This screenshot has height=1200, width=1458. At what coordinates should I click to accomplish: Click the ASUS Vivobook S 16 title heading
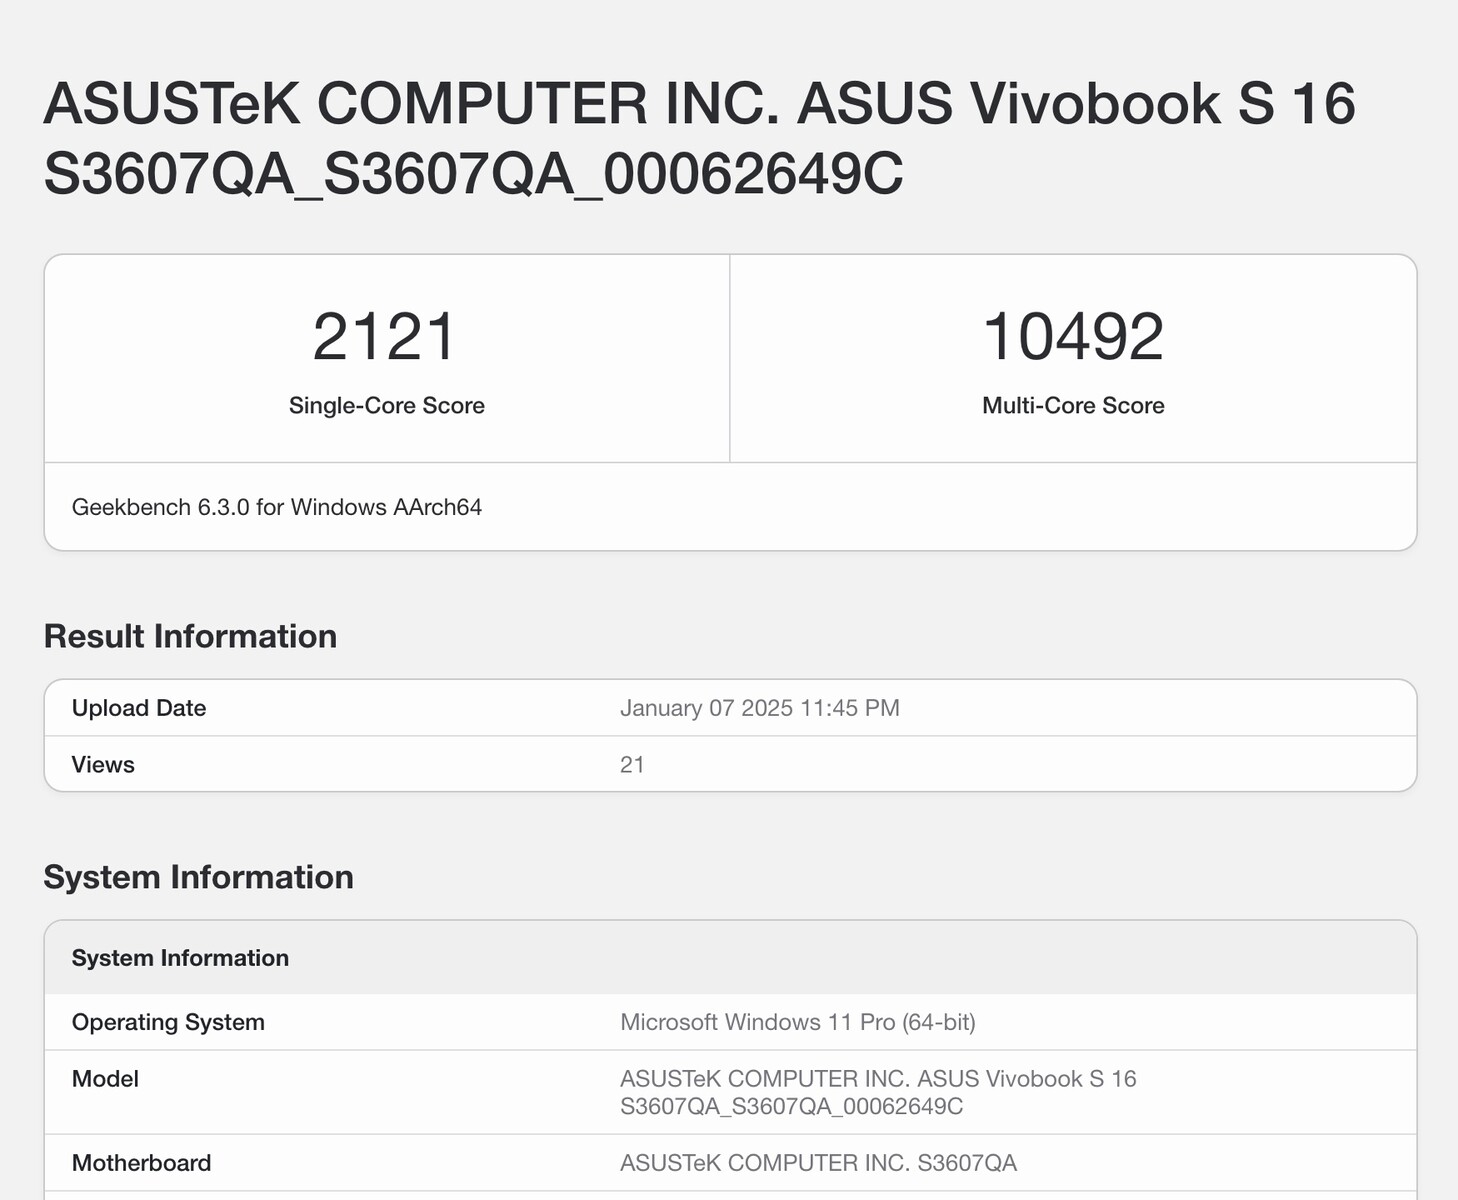[700, 140]
